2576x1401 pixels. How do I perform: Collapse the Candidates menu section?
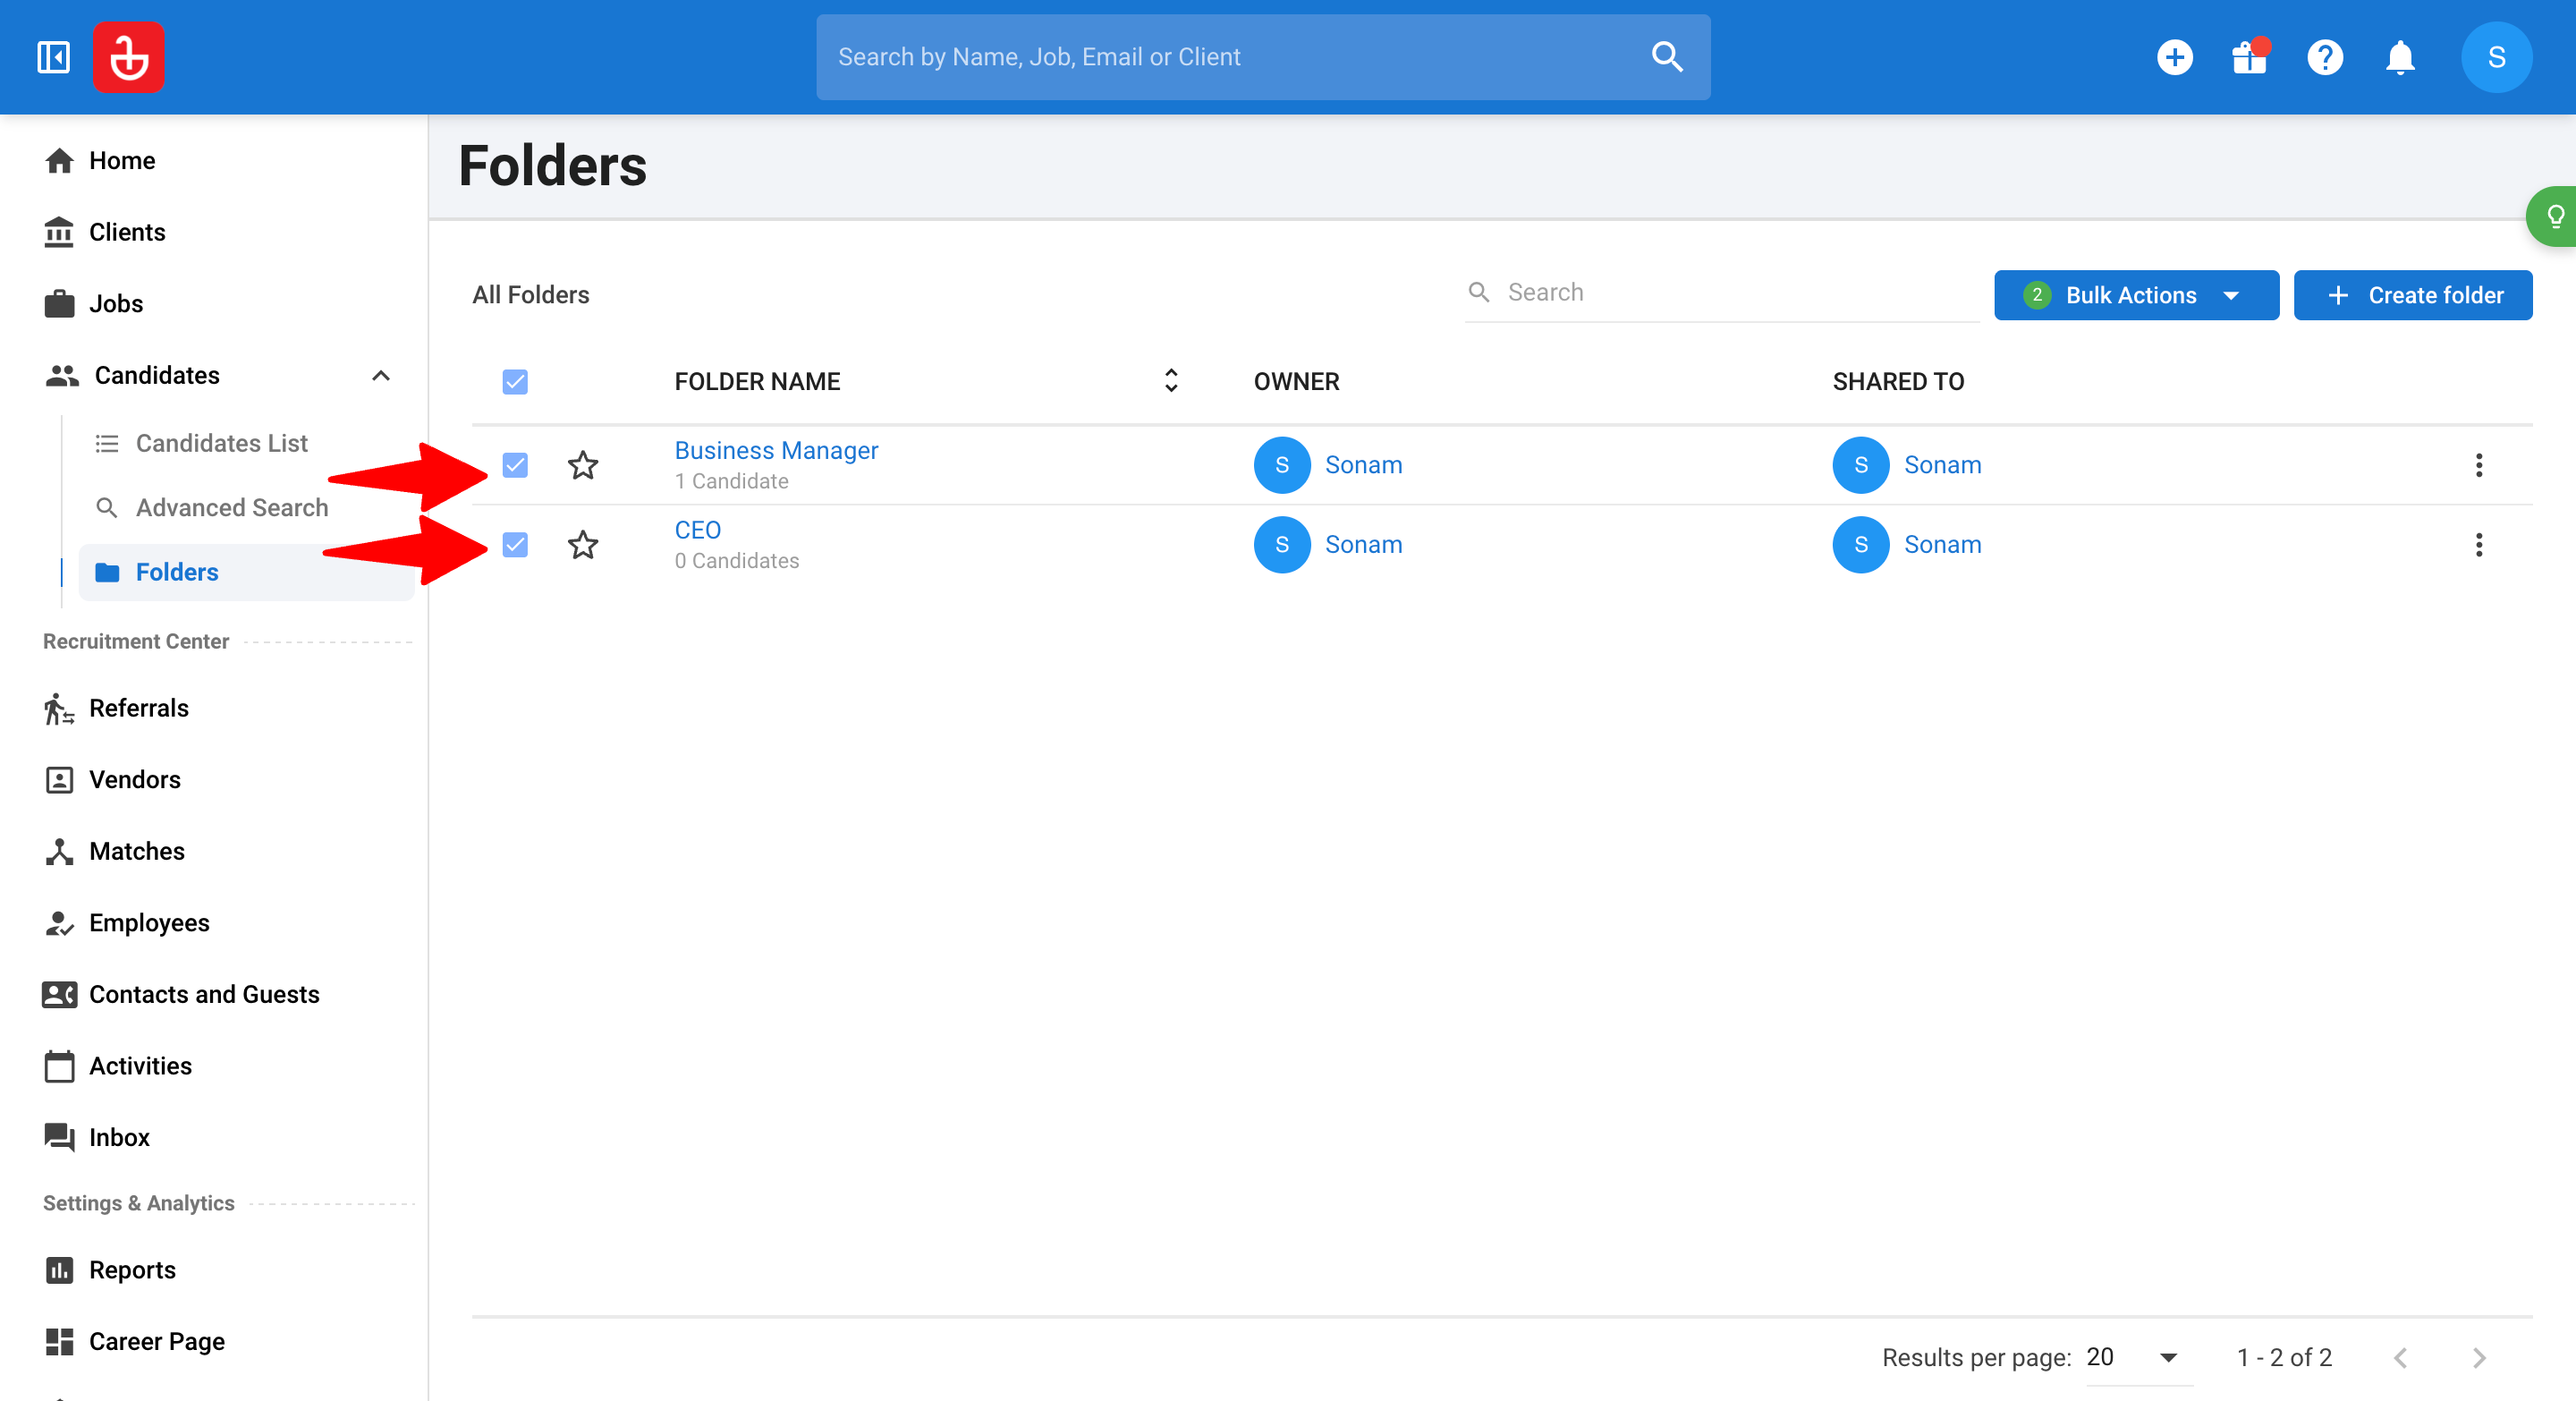pos(380,376)
